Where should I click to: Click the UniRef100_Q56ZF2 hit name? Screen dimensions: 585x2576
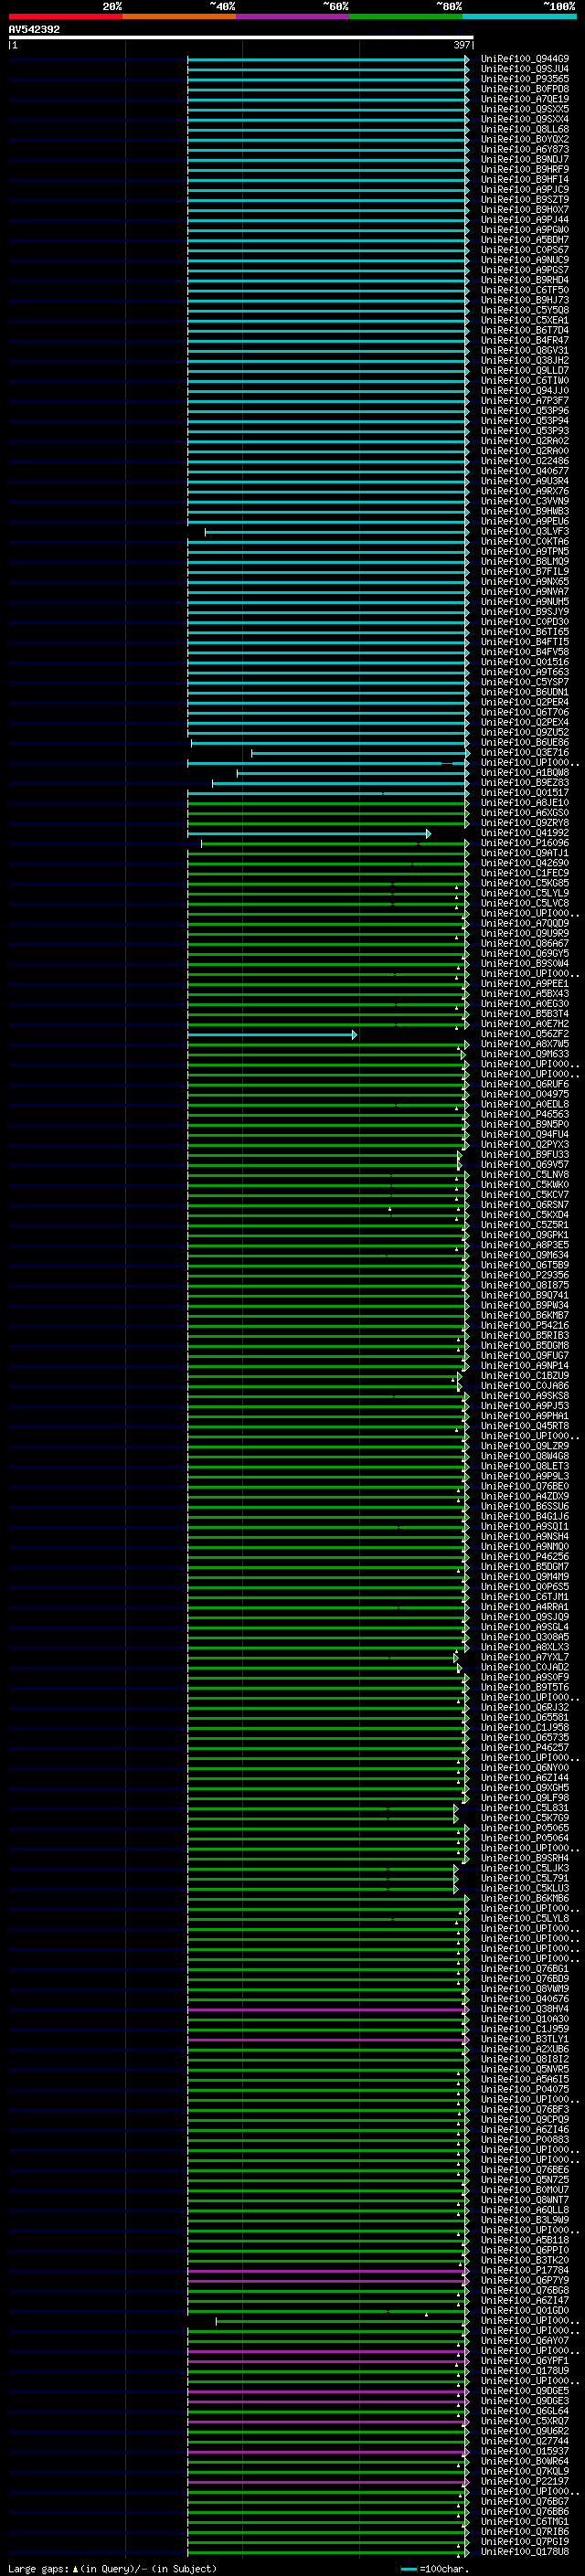click(525, 1034)
